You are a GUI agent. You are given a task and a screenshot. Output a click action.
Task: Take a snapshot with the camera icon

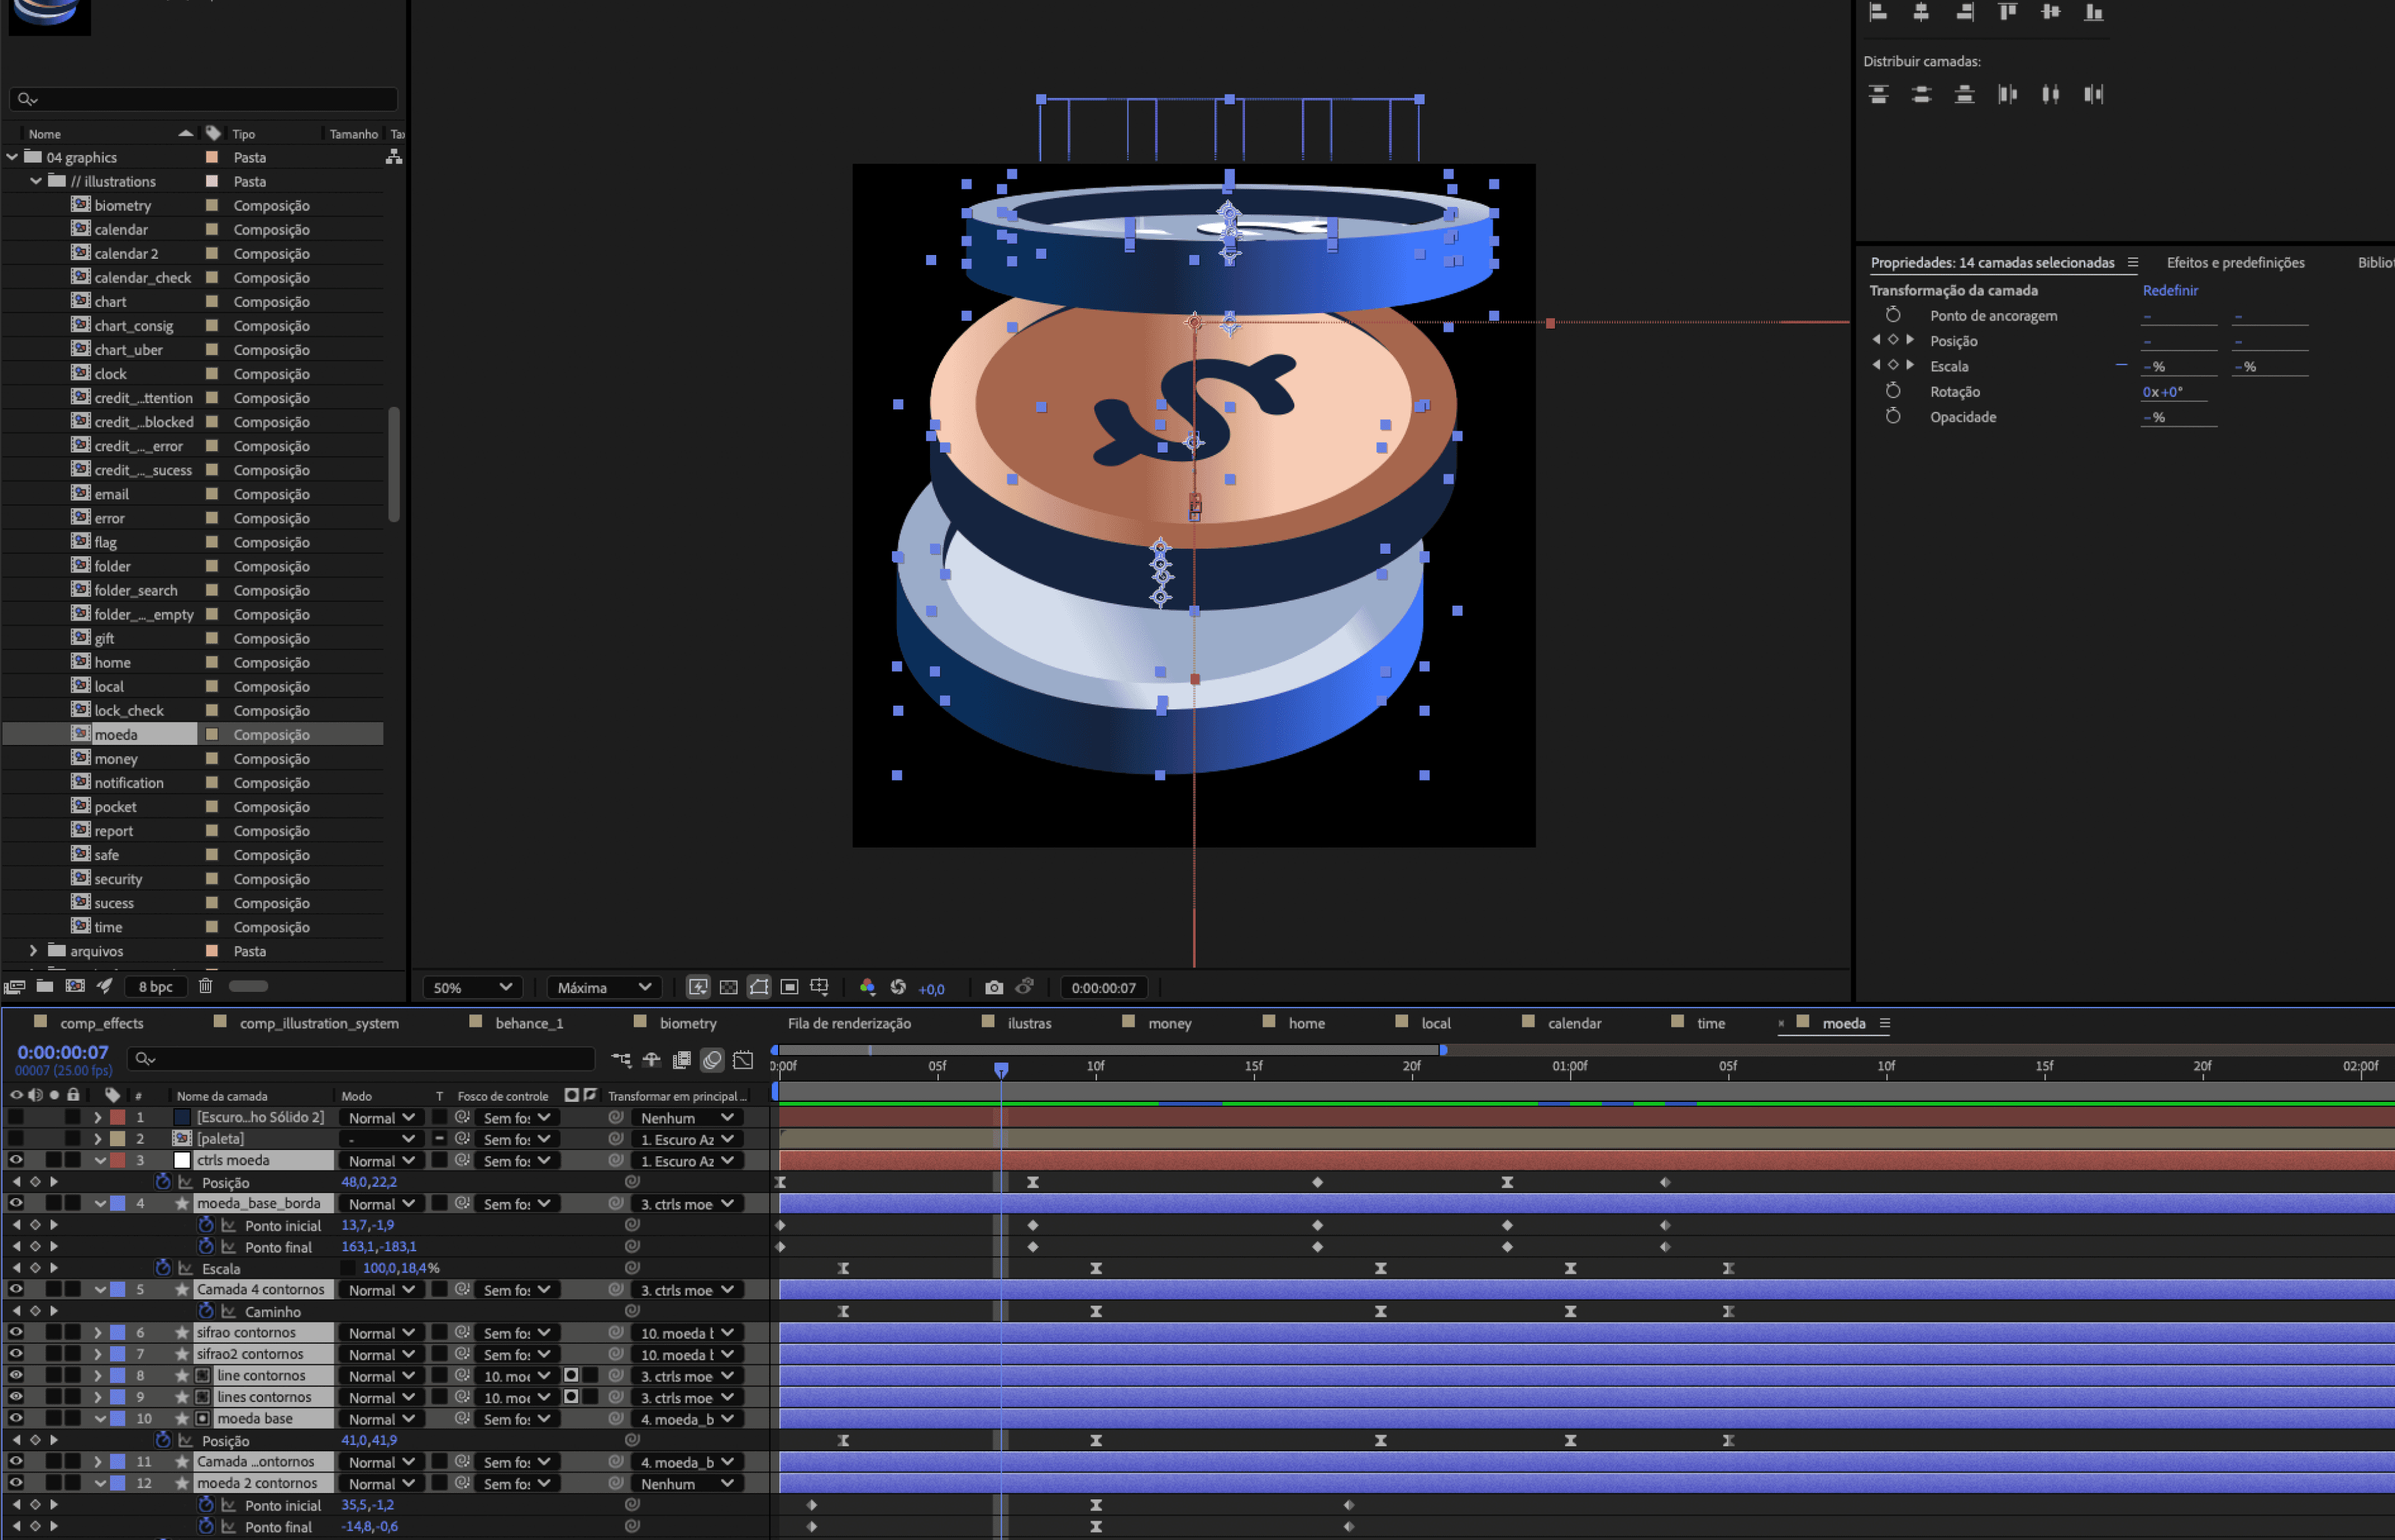pos(993,987)
